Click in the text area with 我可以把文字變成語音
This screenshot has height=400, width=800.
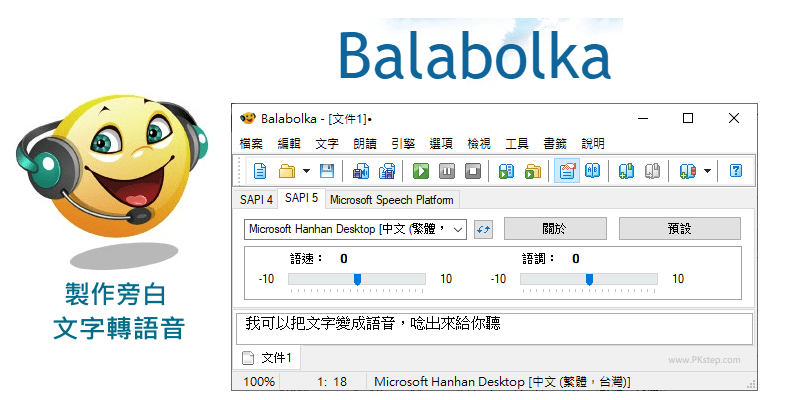[494, 329]
